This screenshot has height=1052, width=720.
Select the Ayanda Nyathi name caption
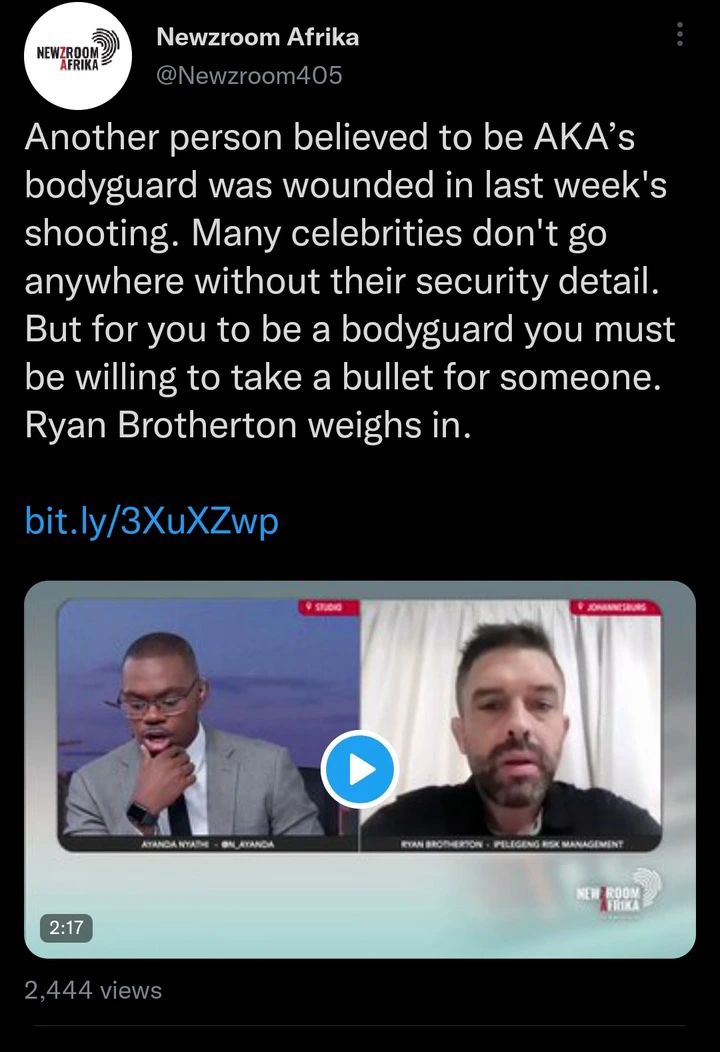pyautogui.click(x=207, y=844)
